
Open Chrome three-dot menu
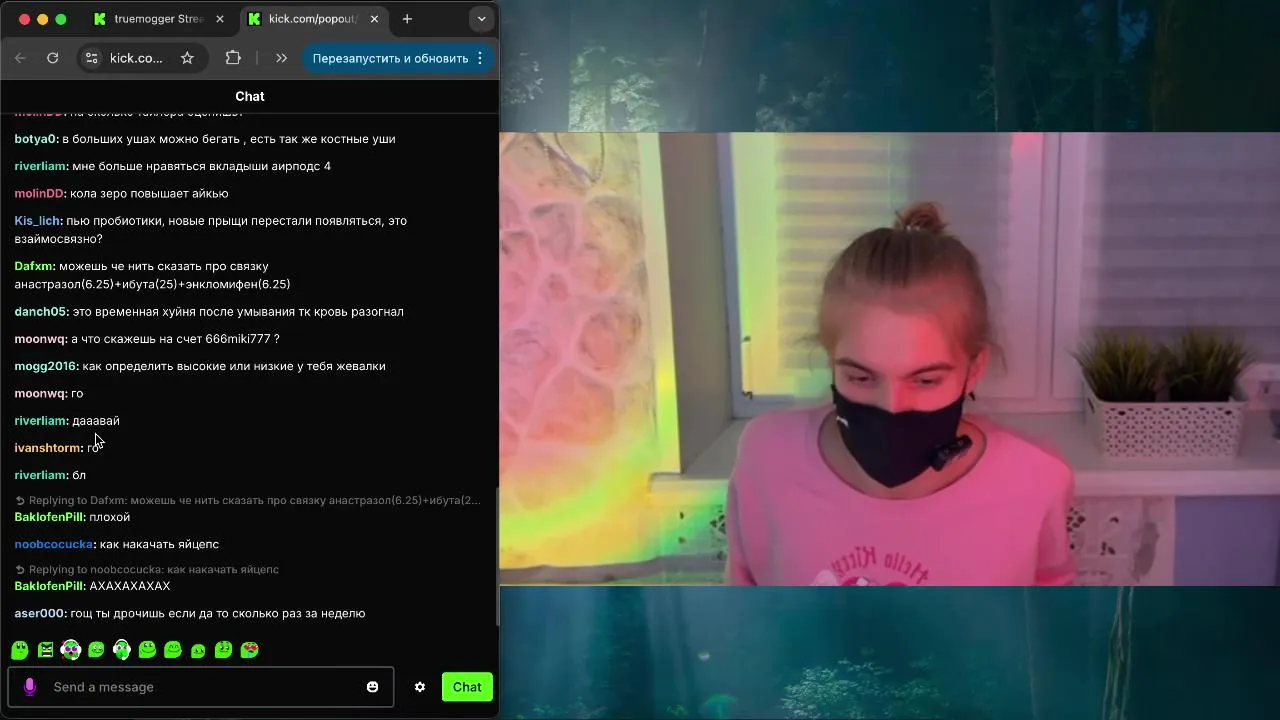480,58
